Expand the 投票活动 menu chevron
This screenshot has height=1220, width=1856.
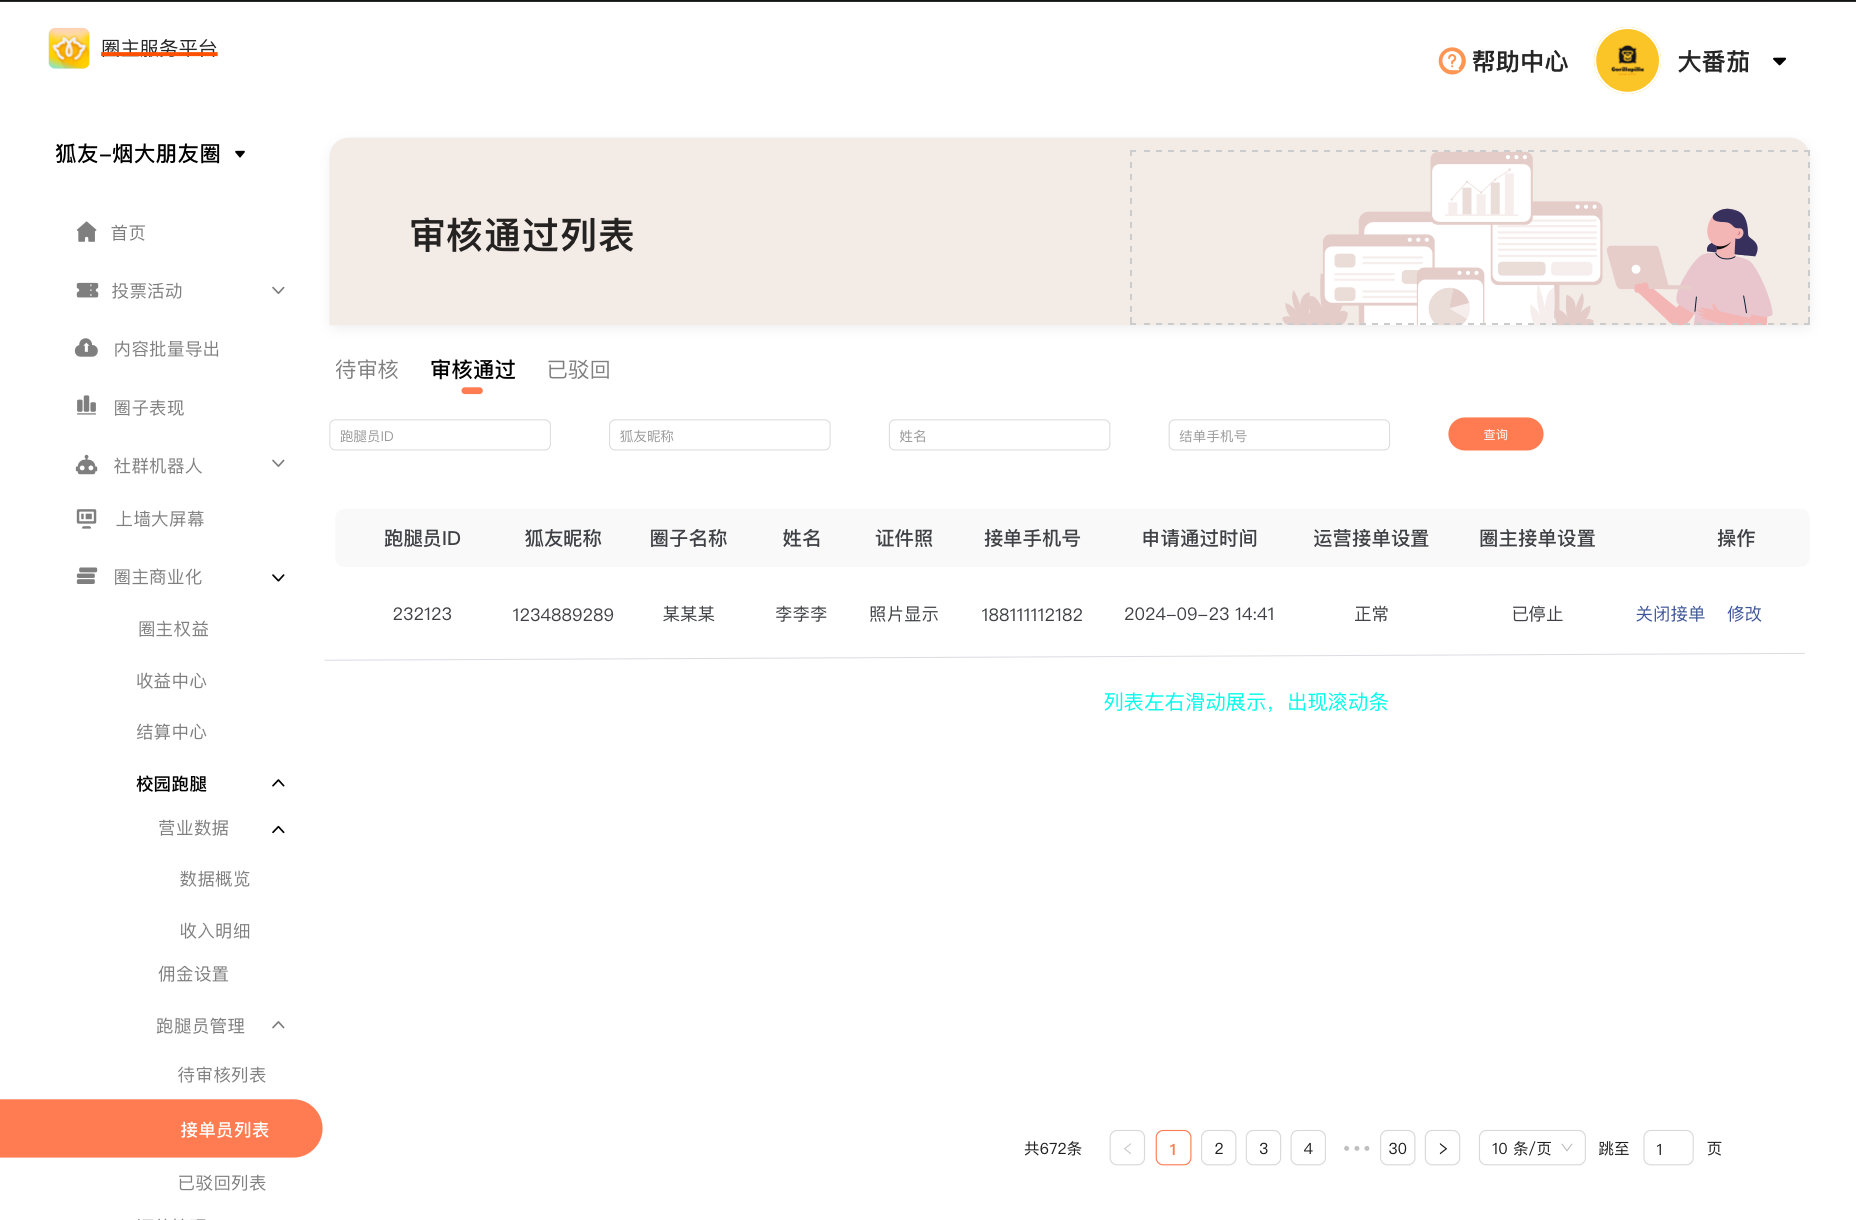point(279,290)
